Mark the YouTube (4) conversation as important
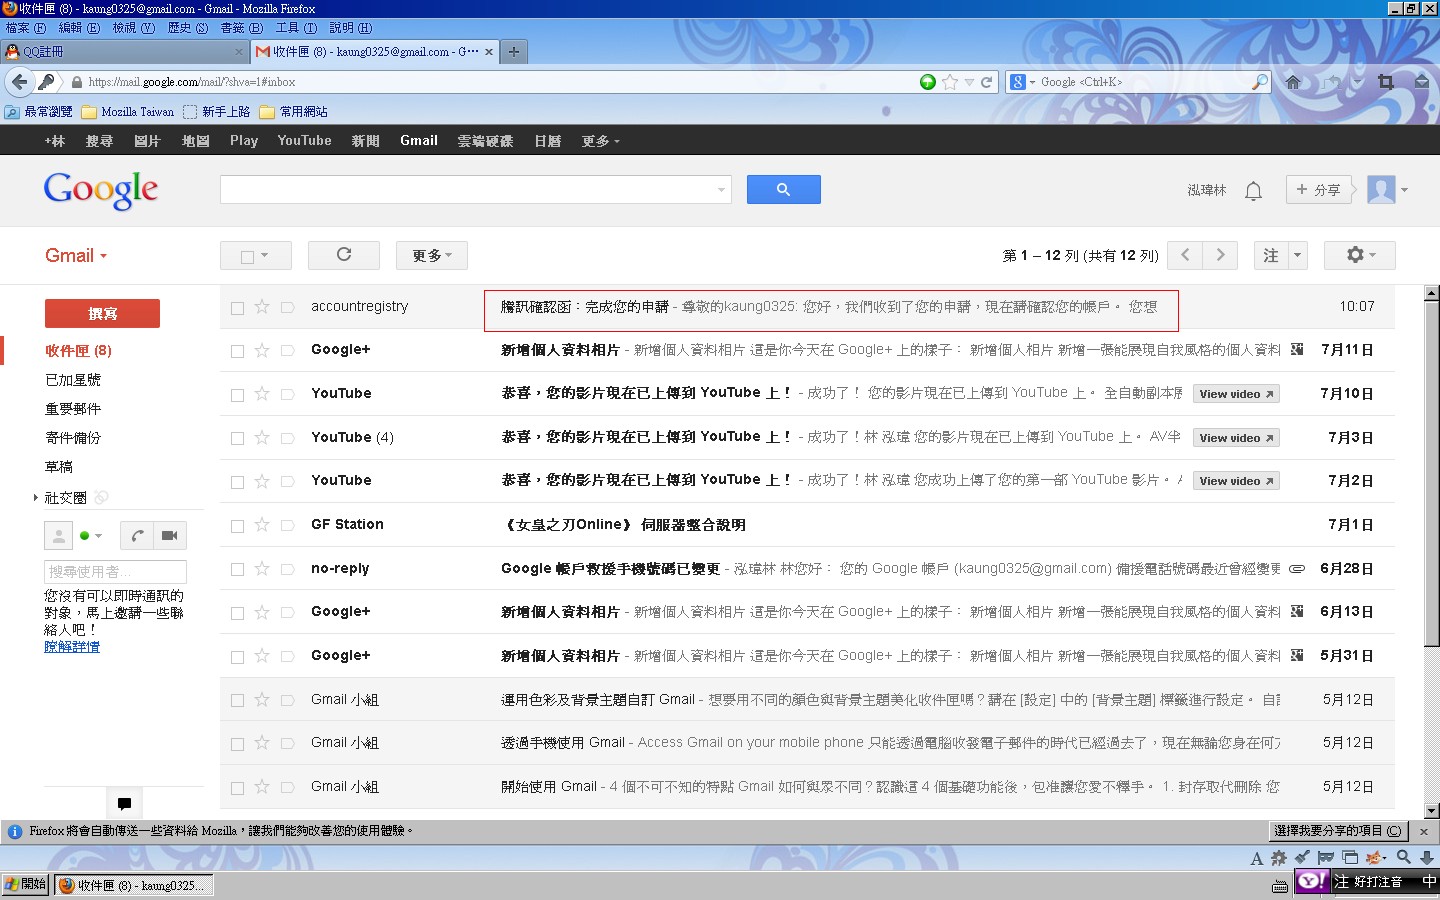 point(287,438)
